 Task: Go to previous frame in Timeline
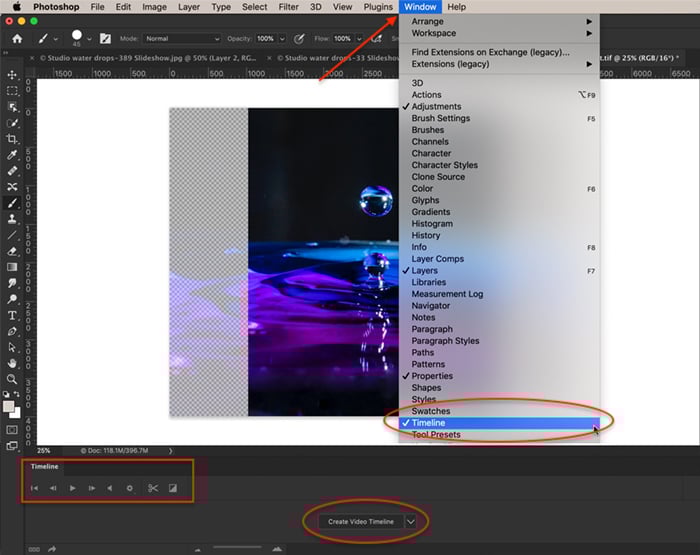[x=53, y=488]
